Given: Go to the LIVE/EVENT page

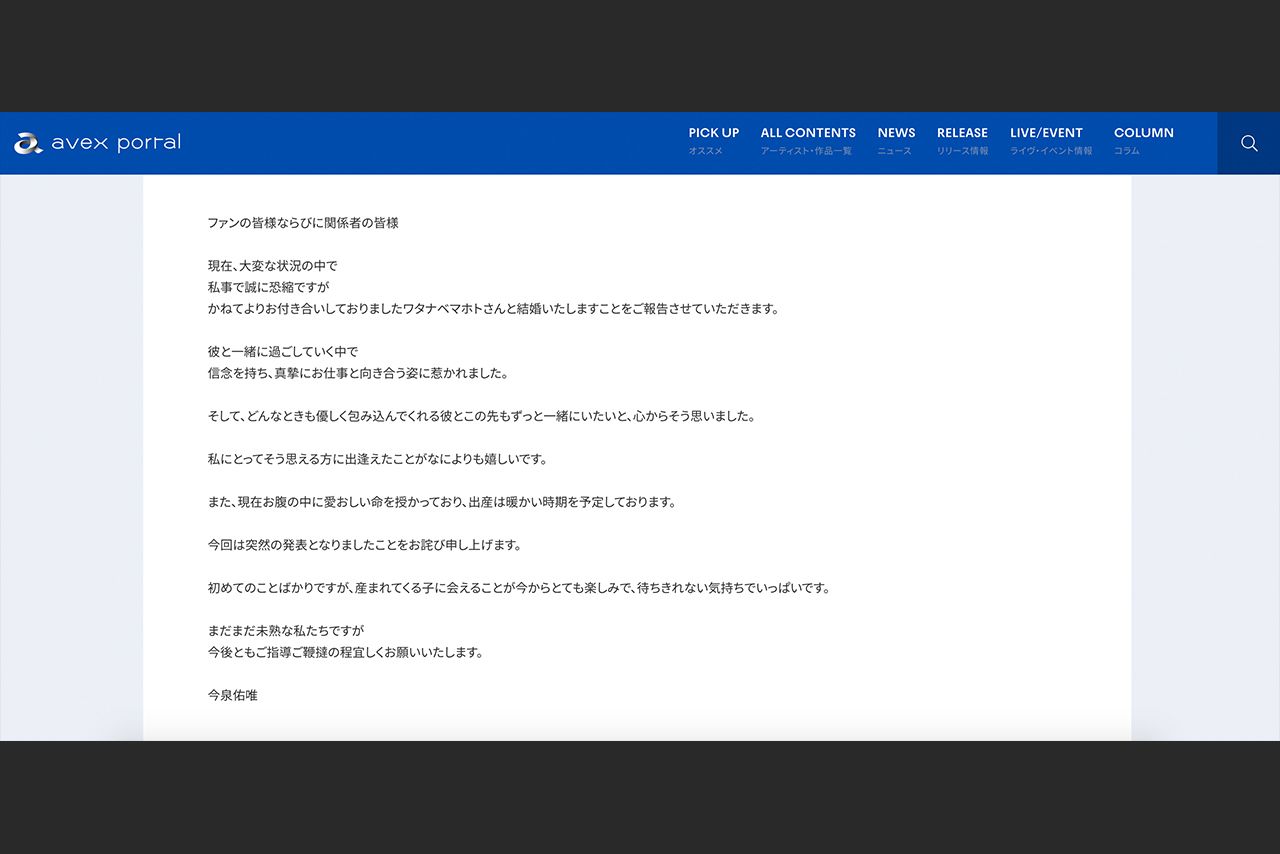Looking at the screenshot, I should pos(1046,132).
